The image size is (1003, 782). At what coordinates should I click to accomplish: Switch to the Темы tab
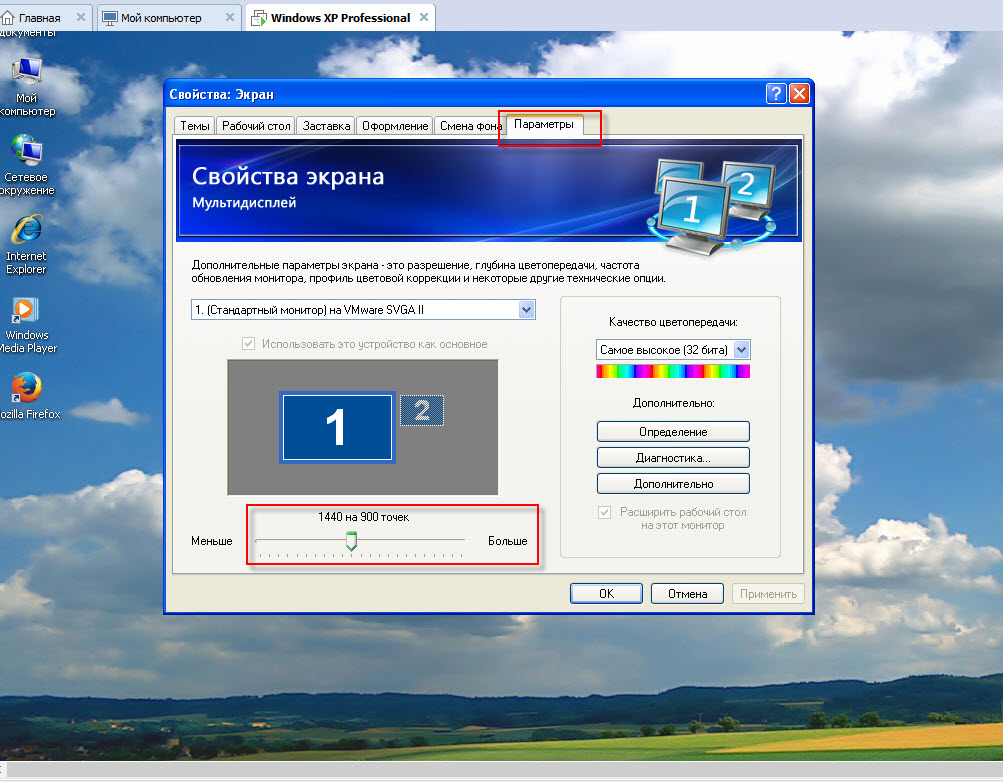194,126
